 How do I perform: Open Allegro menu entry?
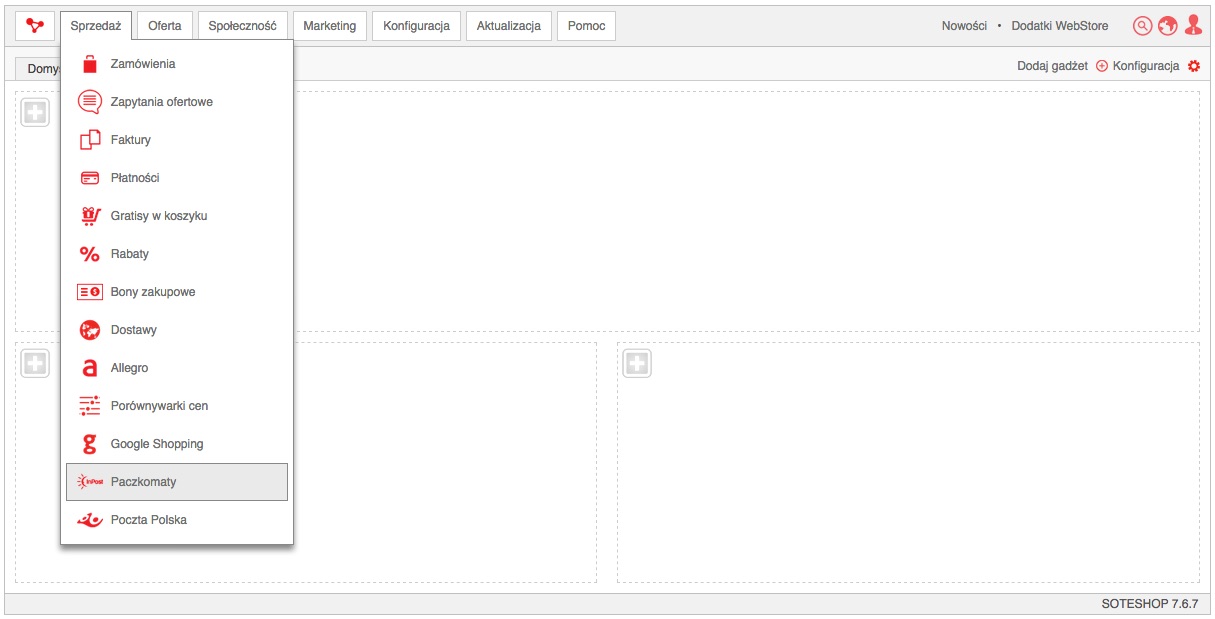177,368
